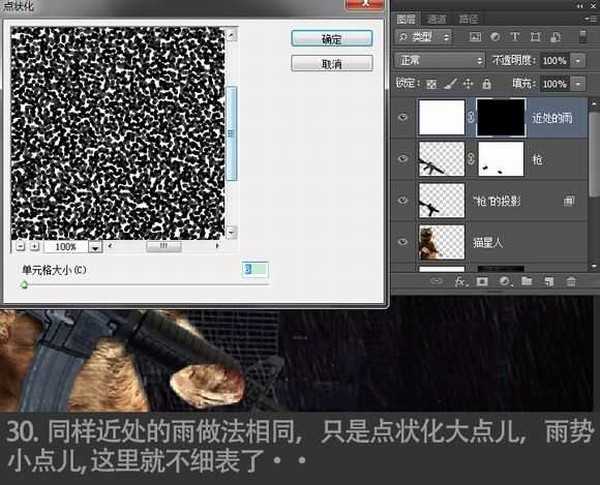Hide the 近处的雨 layer
Image resolution: width=600 pixels, height=485 pixels.
pyautogui.click(x=404, y=117)
